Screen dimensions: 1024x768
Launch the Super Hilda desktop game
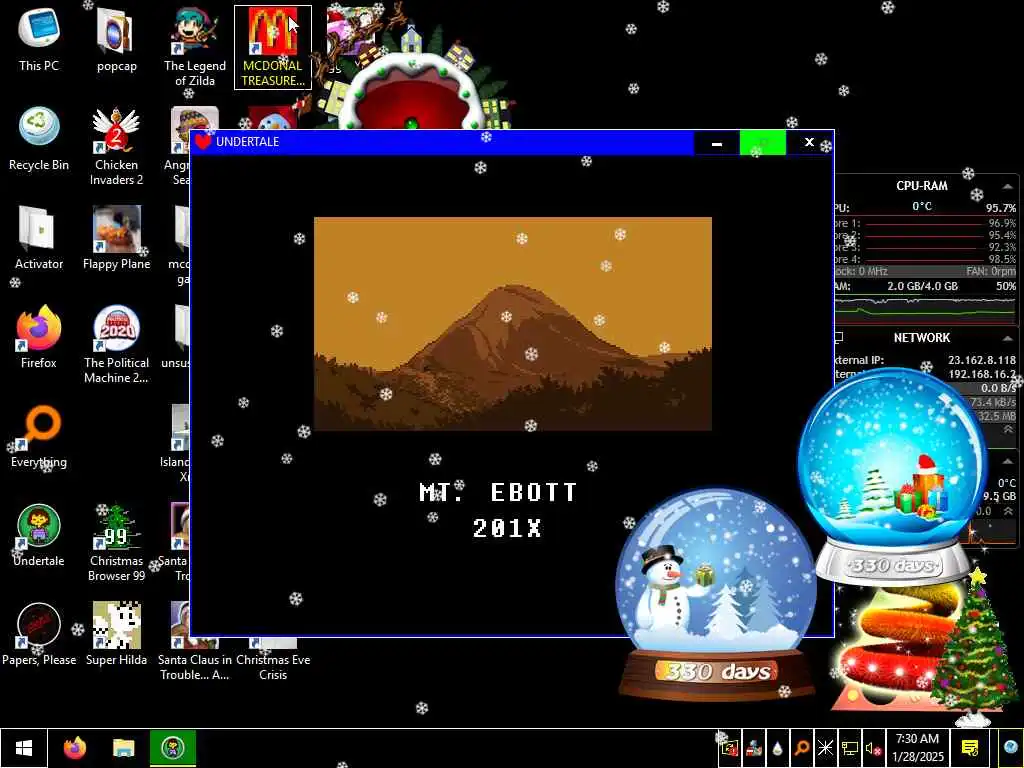pyautogui.click(x=116, y=634)
